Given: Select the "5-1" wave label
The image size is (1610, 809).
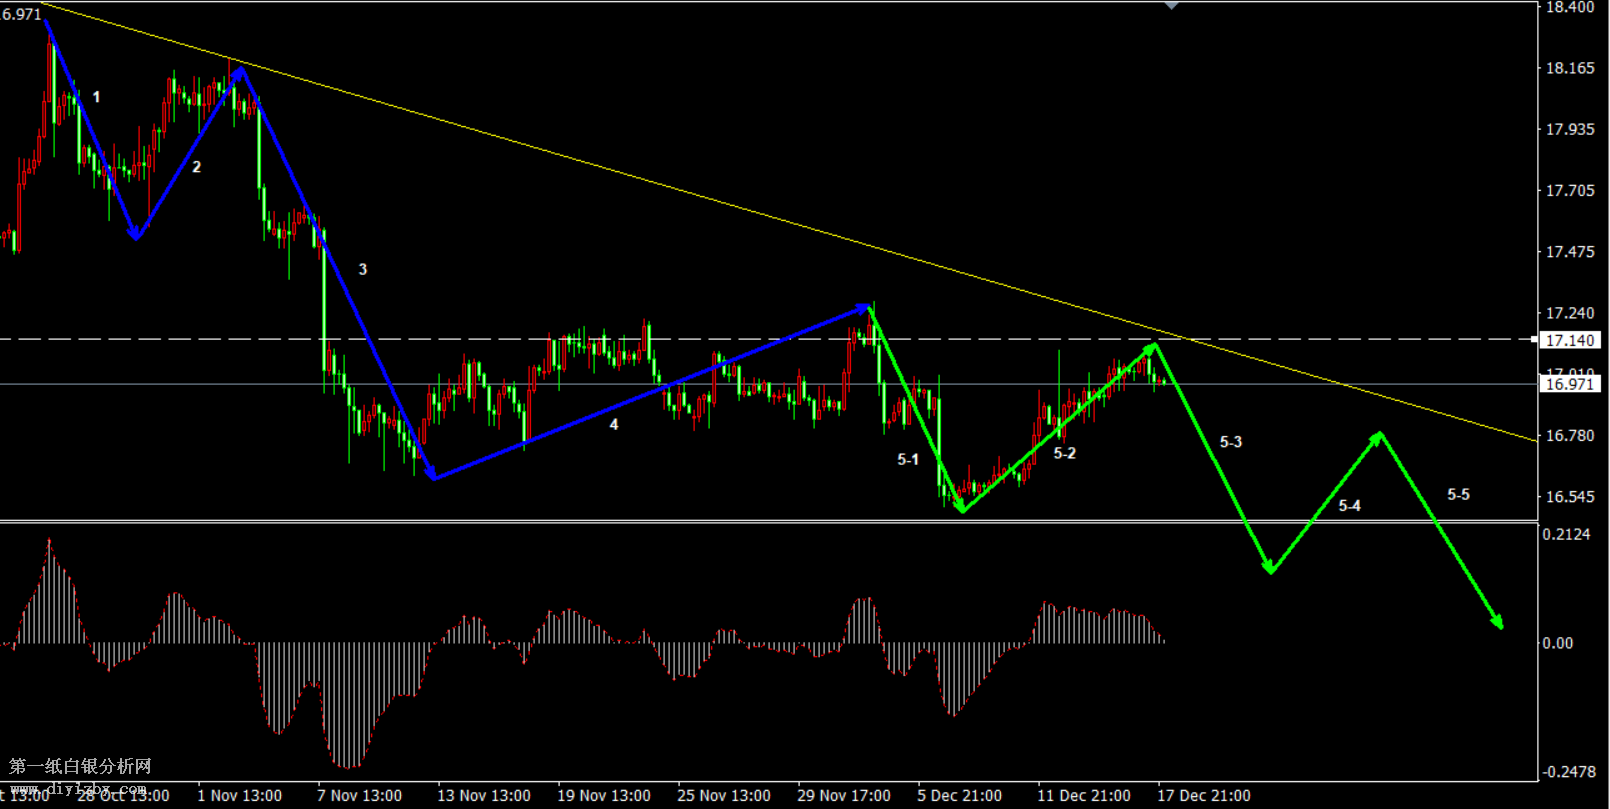Looking at the screenshot, I should click(x=907, y=460).
